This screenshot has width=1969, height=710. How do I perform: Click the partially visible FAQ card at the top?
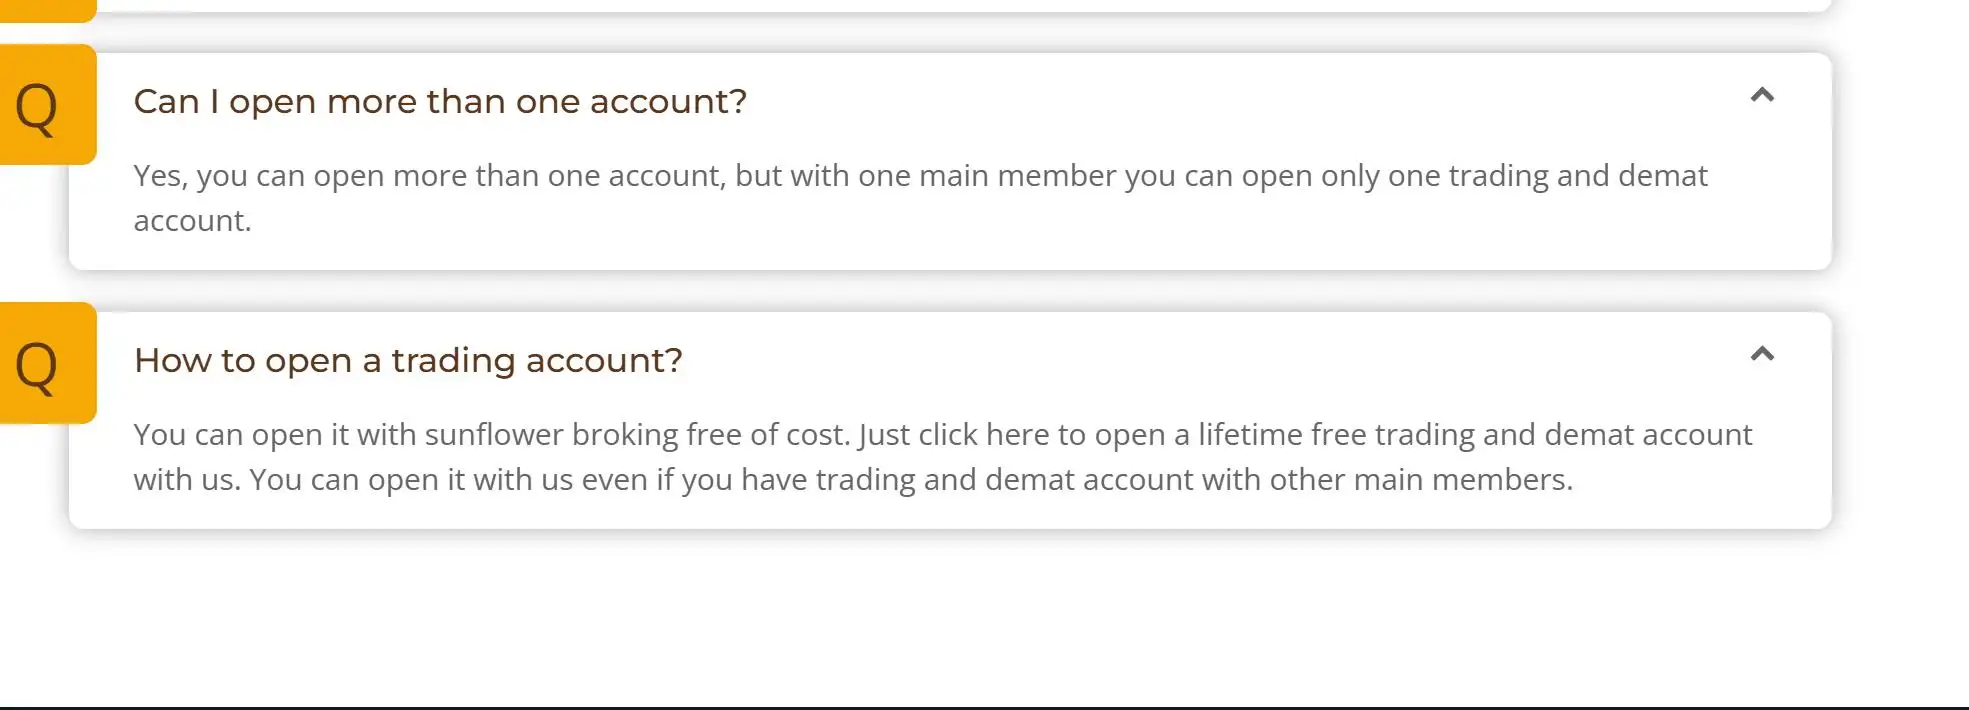pyautogui.click(x=960, y=5)
